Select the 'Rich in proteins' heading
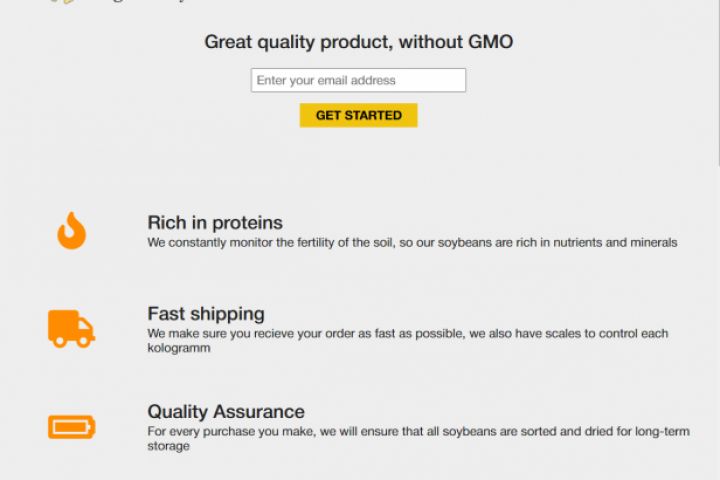The image size is (720, 480). point(215,223)
